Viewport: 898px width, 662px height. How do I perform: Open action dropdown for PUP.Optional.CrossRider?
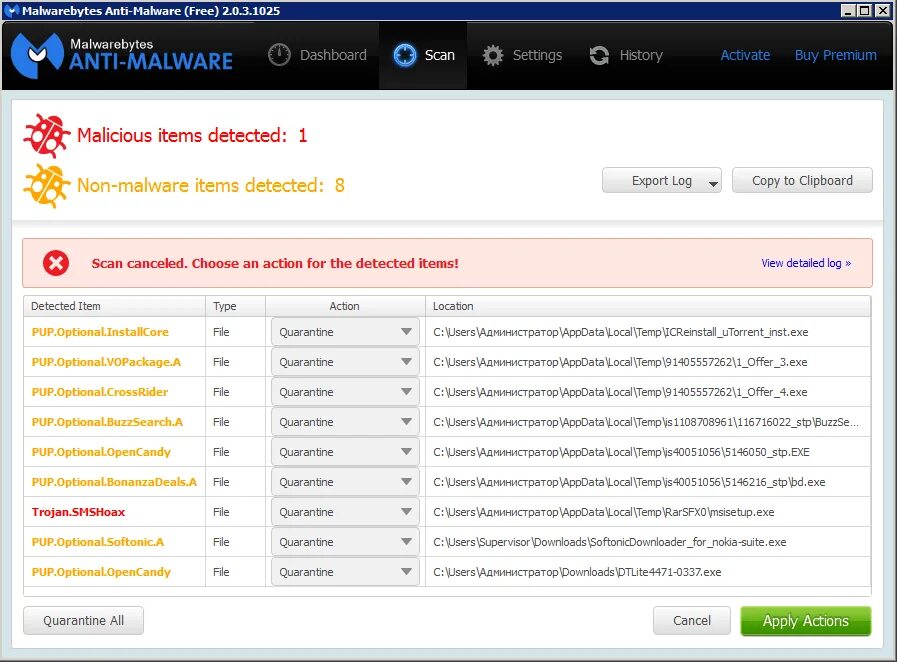(345, 392)
